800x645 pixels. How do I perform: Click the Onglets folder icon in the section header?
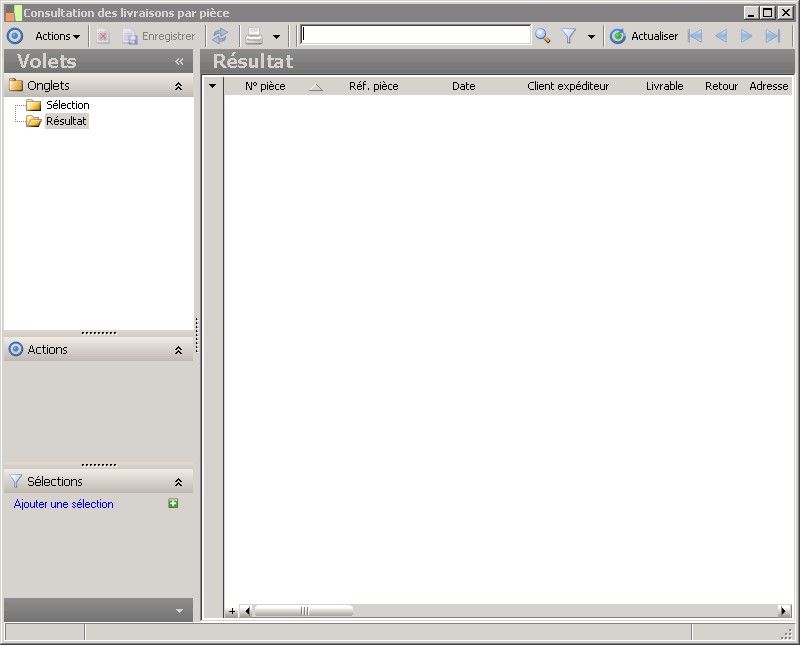click(x=16, y=85)
